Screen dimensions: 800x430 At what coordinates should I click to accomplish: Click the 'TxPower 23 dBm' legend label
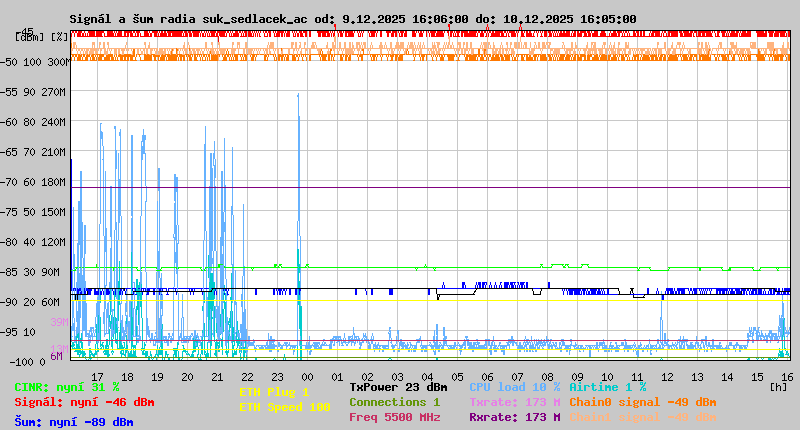pos(398,387)
